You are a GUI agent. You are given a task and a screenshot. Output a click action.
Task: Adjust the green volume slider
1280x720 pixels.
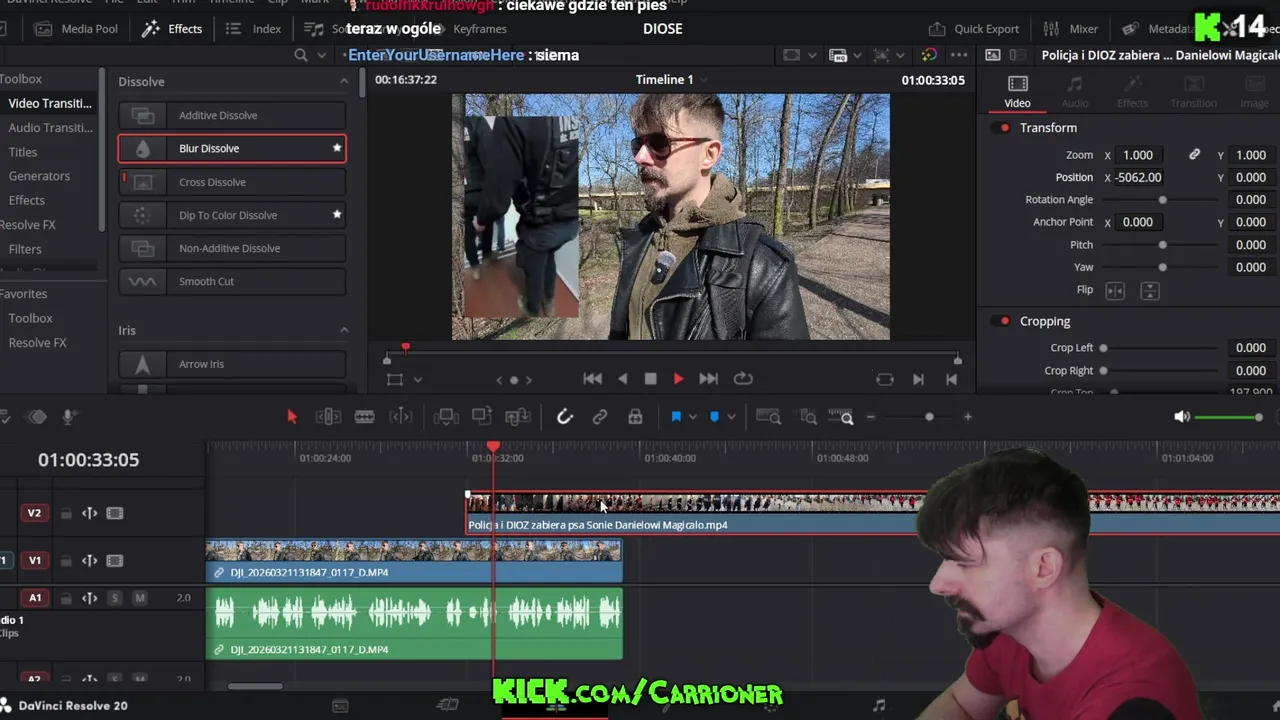[x=1229, y=417]
